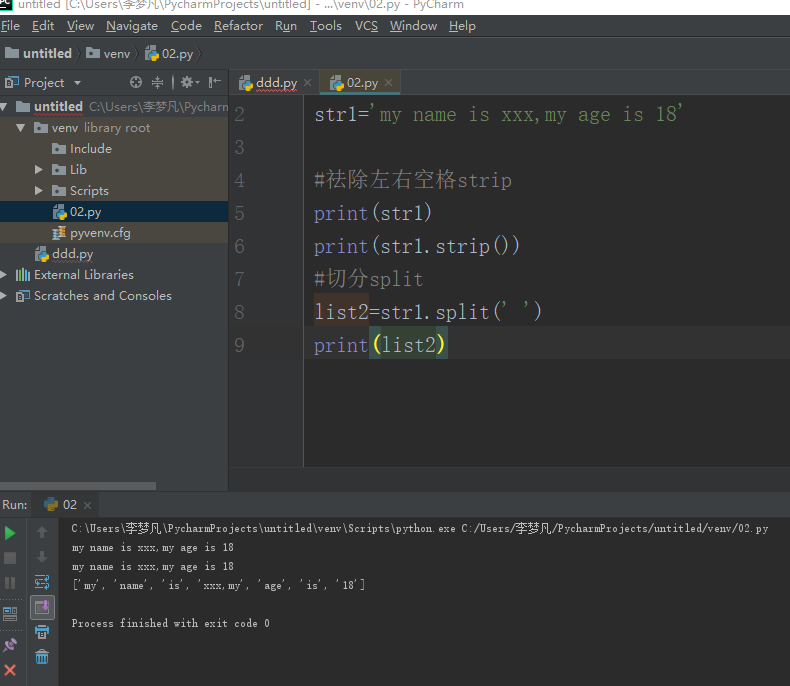Click the red Close icon in Run panel

[x=10, y=670]
